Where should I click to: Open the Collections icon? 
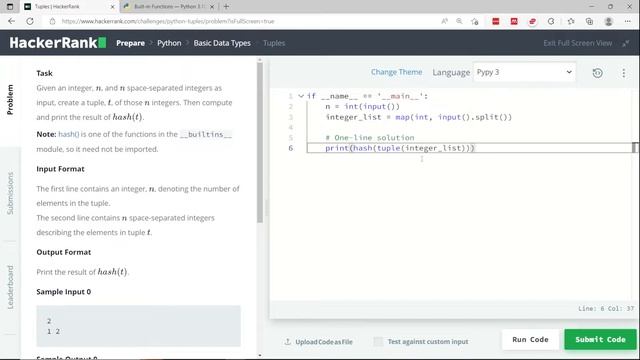(x=589, y=21)
